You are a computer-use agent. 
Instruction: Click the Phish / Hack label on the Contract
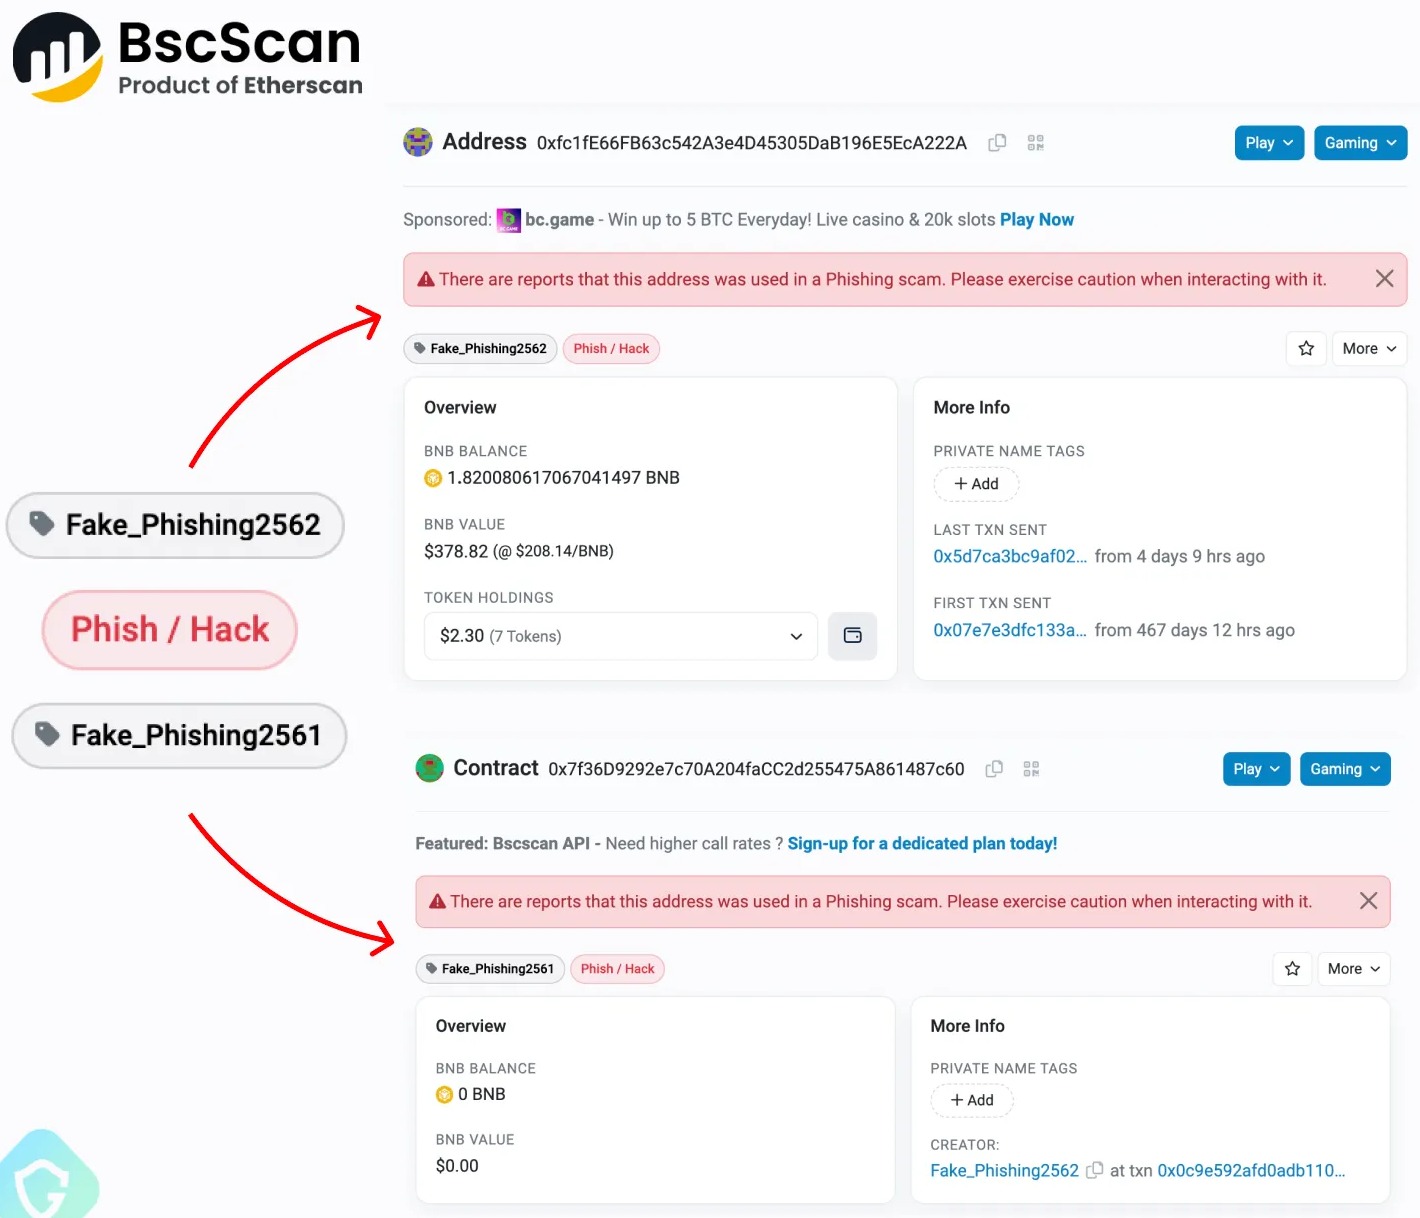(x=617, y=969)
